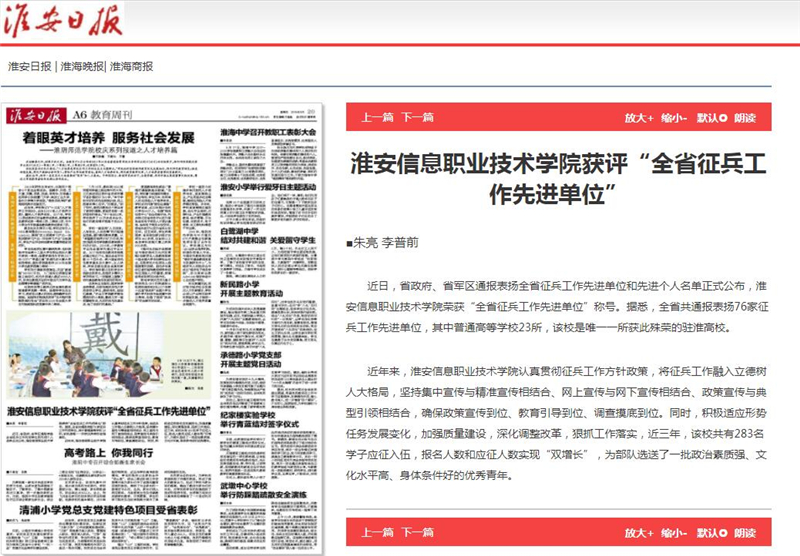Open page article 清浦小学党总支党建特色项目受省表彰
The image size is (800, 556).
point(108,510)
